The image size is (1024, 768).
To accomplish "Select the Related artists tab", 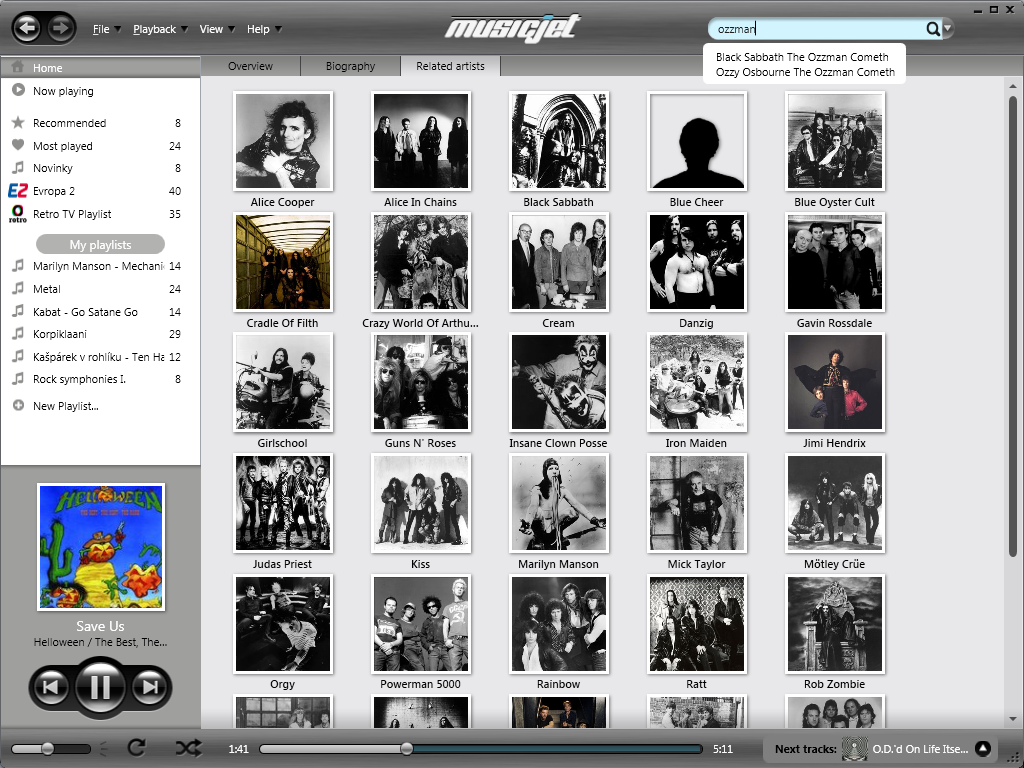I will pyautogui.click(x=450, y=66).
